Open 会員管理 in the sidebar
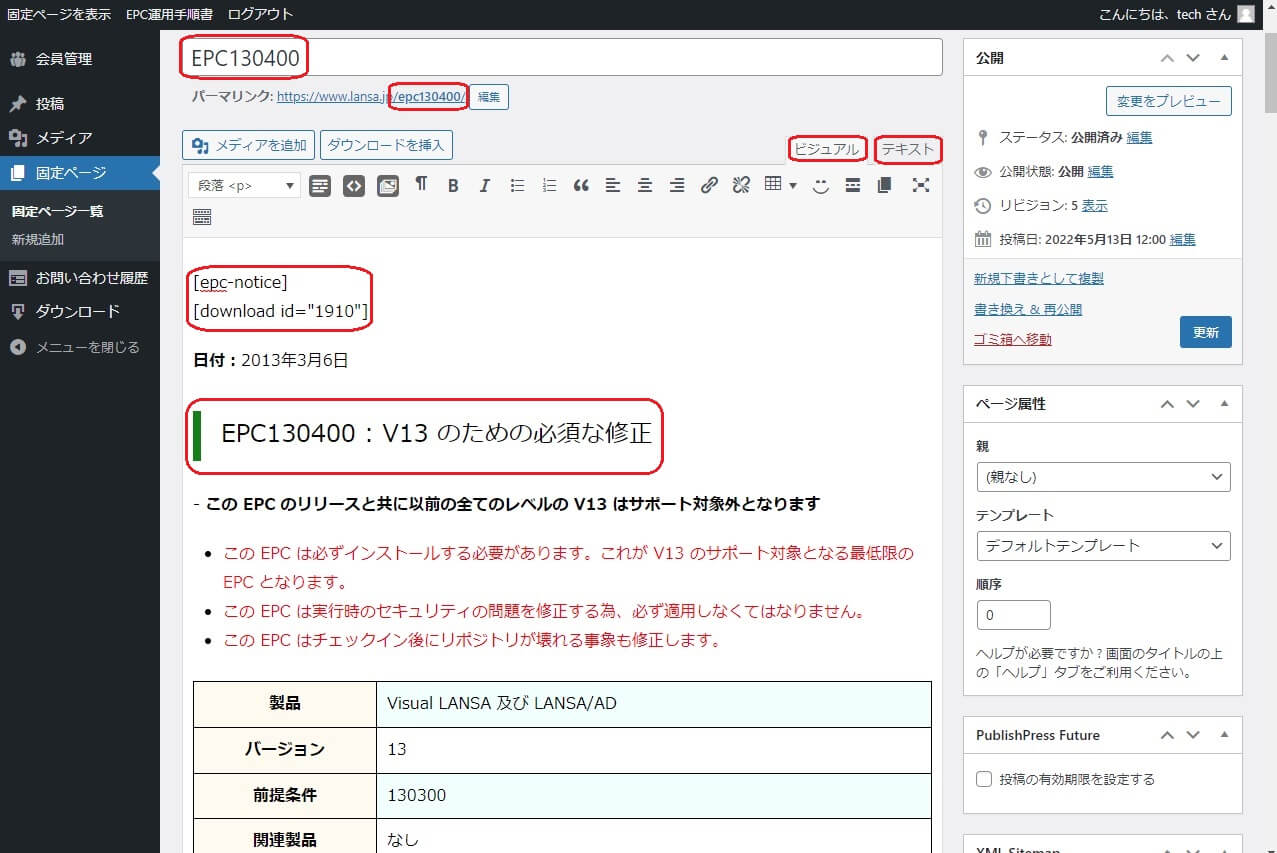Viewport: 1277px width, 853px height. pos(80,59)
